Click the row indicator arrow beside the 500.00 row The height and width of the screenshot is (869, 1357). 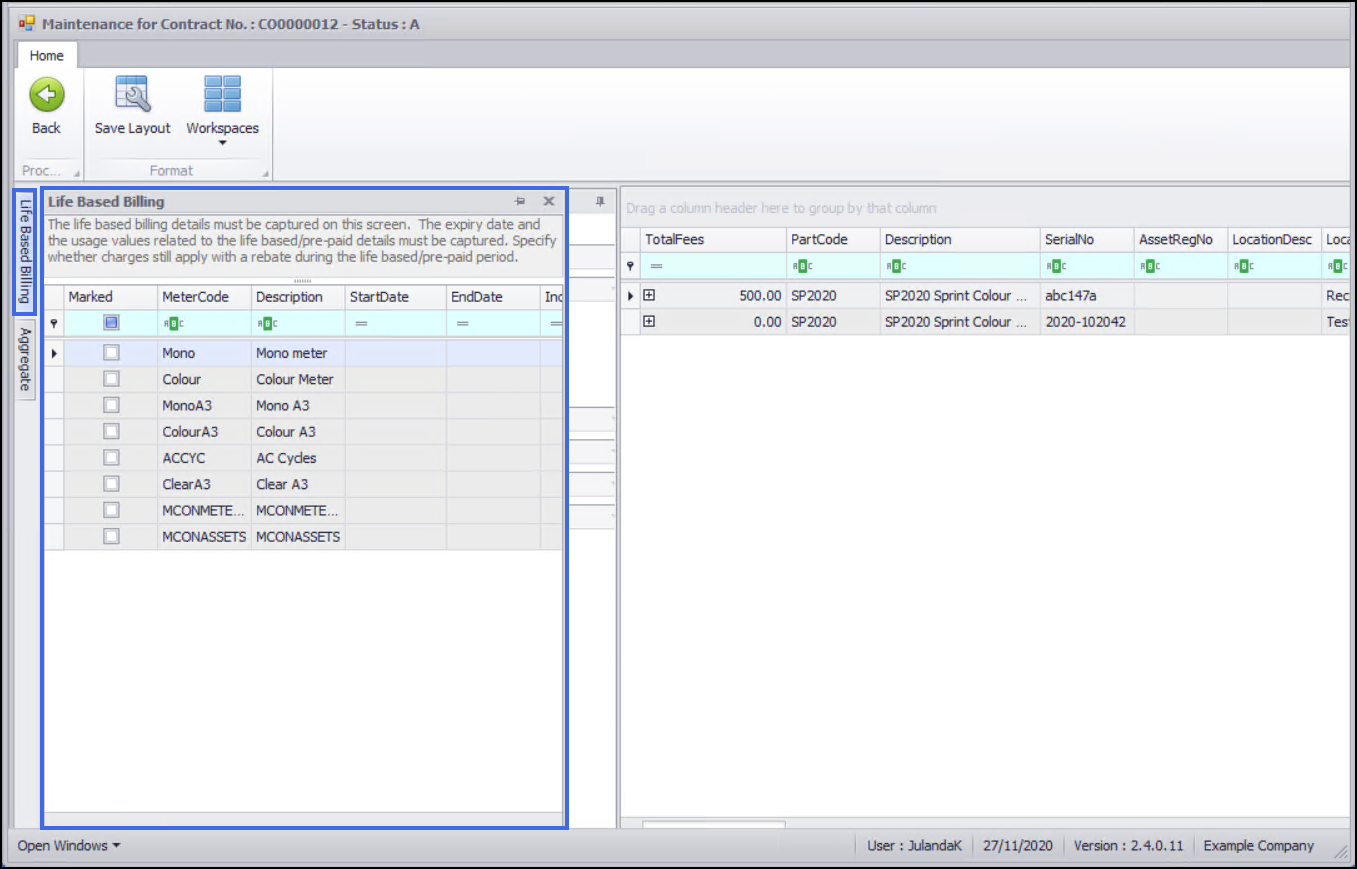pyautogui.click(x=630, y=296)
